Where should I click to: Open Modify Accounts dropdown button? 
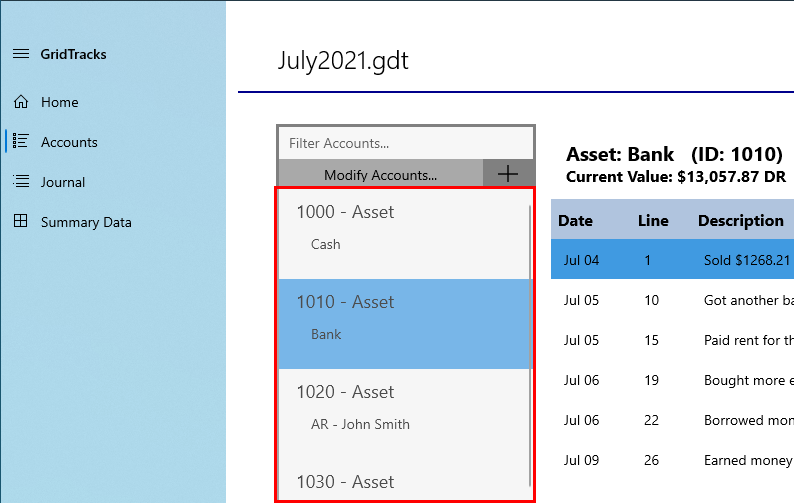tap(381, 174)
